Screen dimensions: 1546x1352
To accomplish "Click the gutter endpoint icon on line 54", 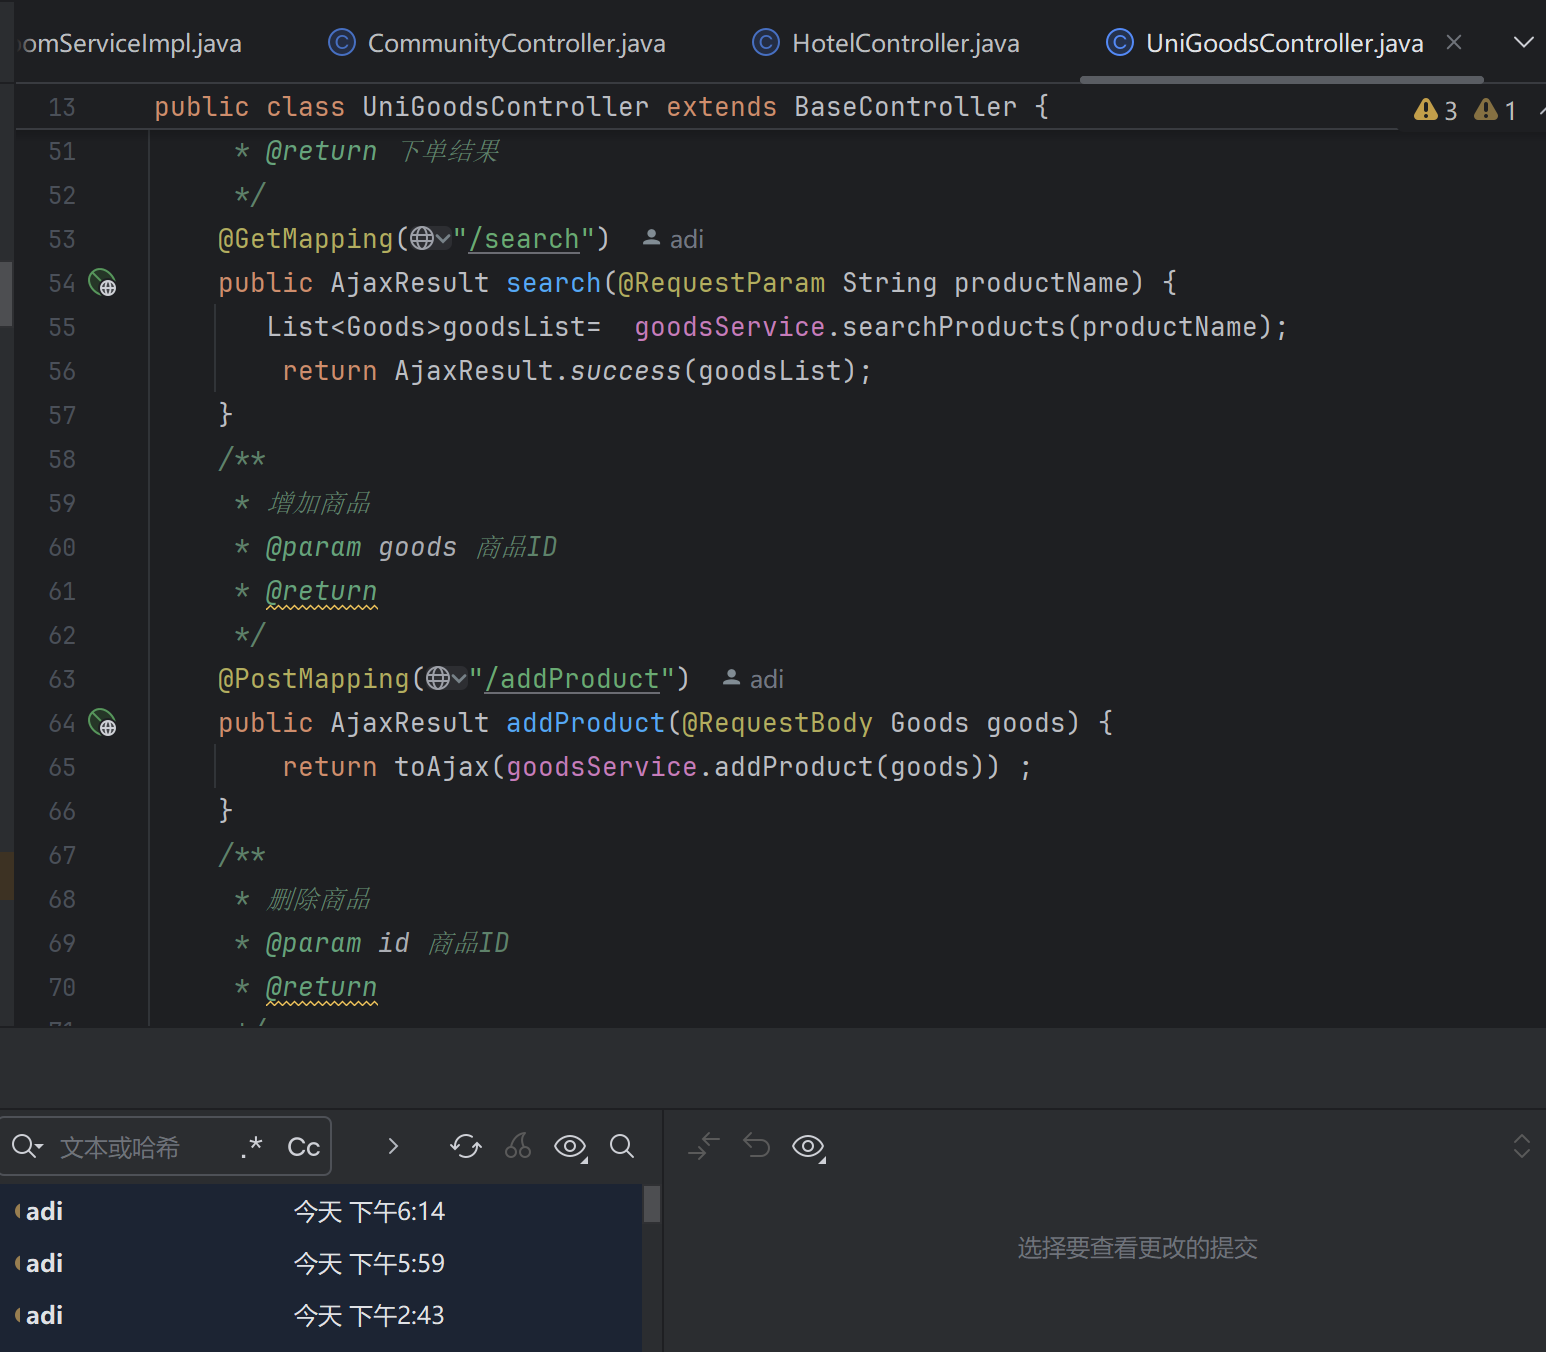I will pyautogui.click(x=102, y=283).
